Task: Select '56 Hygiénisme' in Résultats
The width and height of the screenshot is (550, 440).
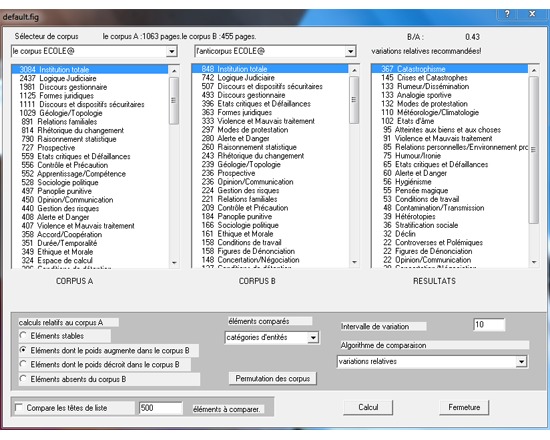Action: (x=450, y=182)
